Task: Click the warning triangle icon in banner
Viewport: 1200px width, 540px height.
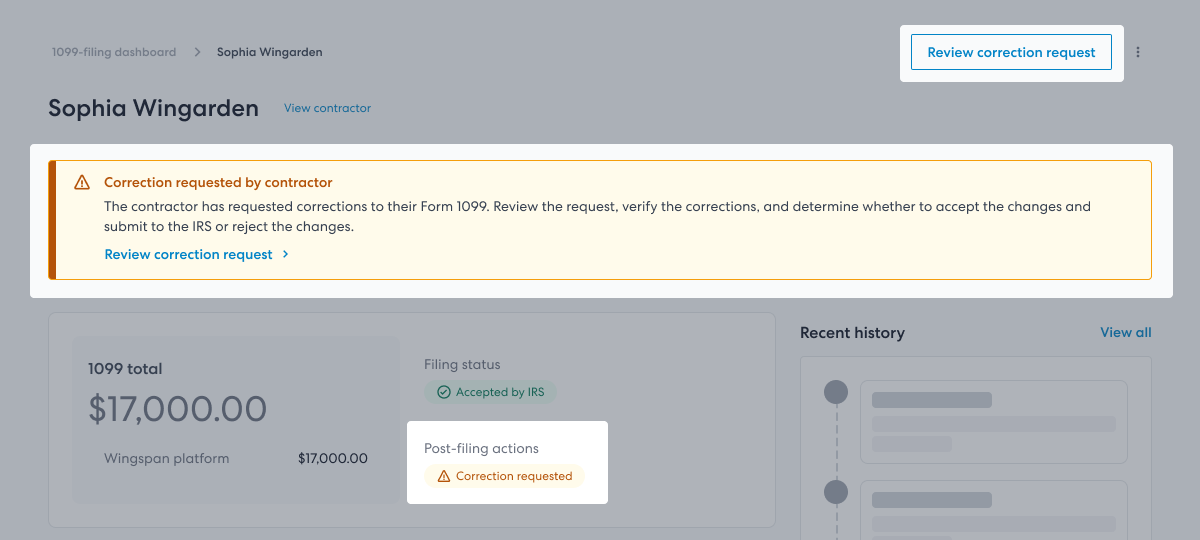Action: pyautogui.click(x=82, y=183)
